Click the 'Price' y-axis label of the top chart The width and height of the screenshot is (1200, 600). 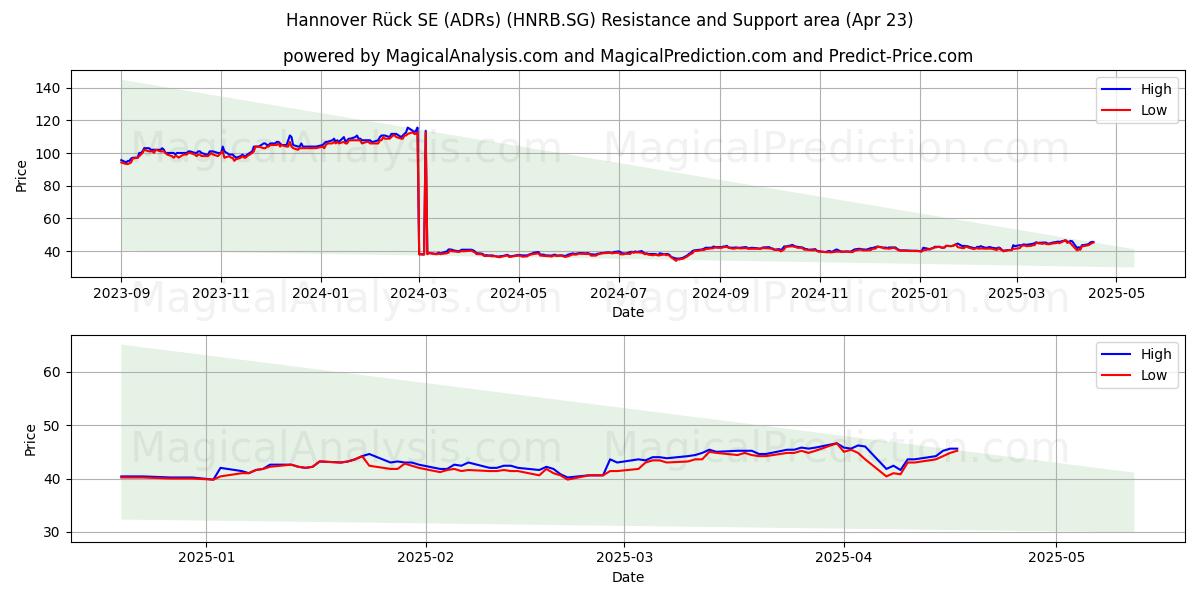coord(22,174)
